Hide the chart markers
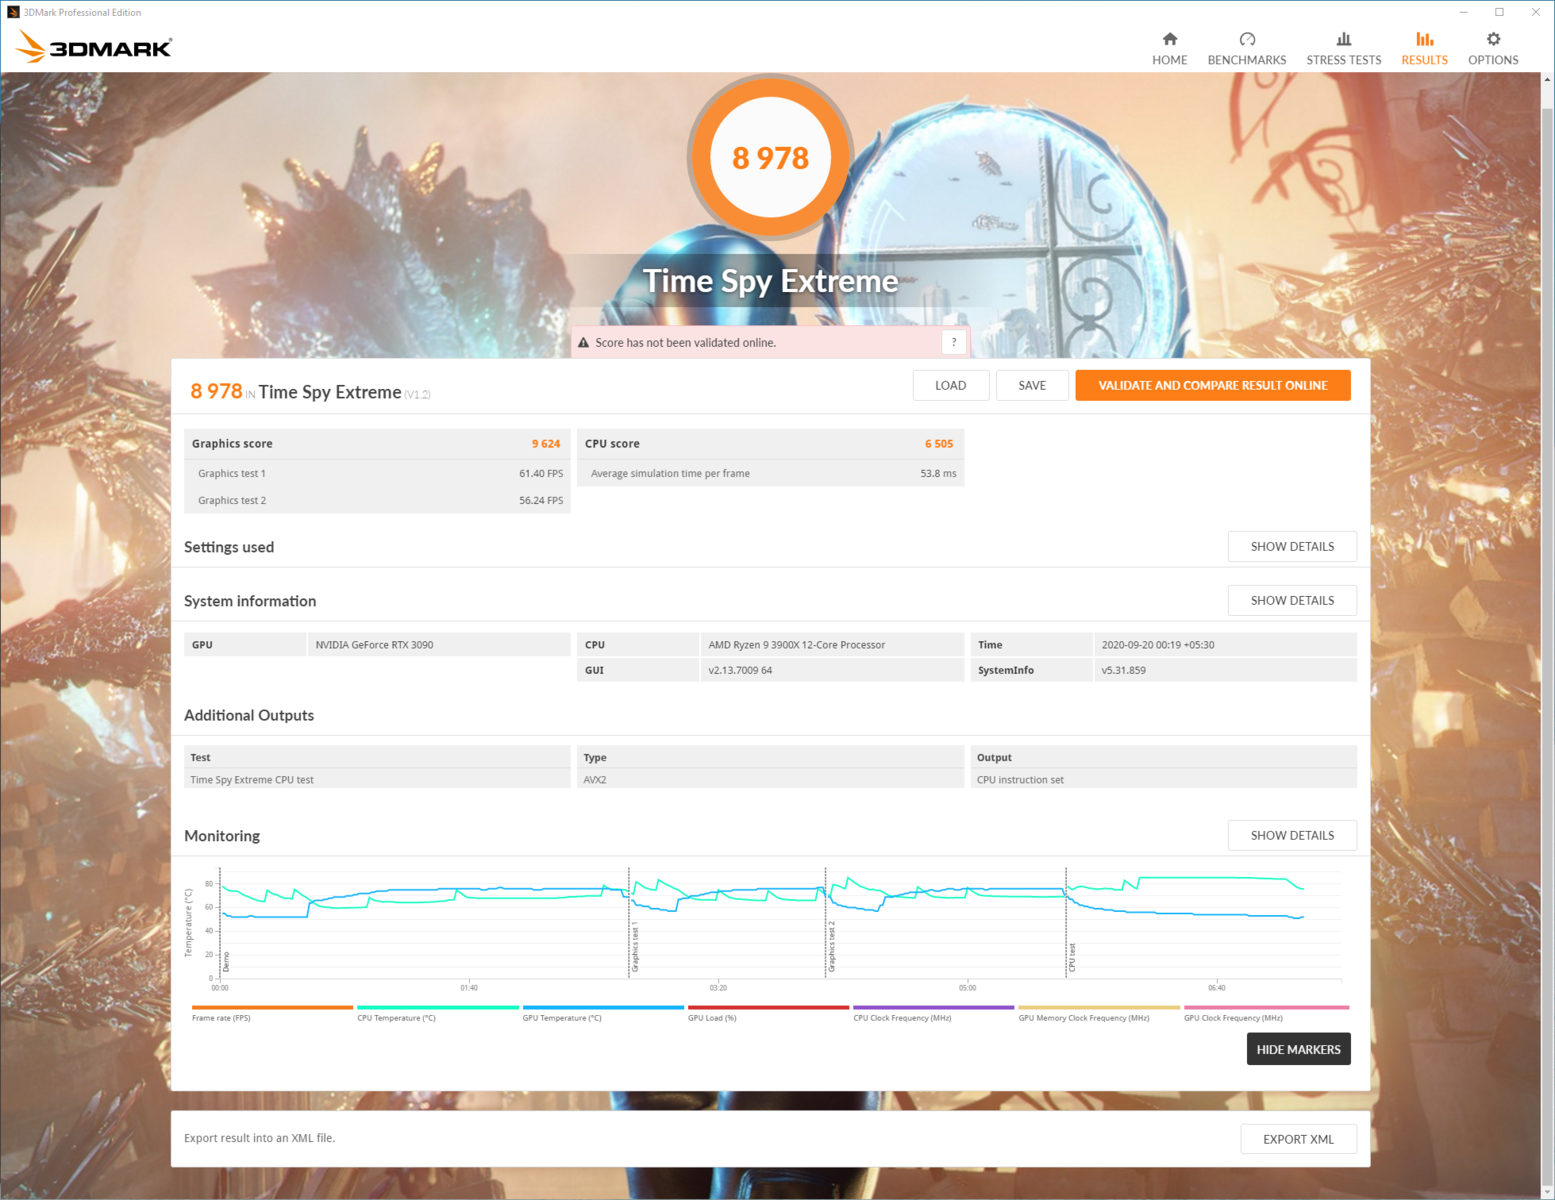The height and width of the screenshot is (1200, 1555). click(1298, 1049)
